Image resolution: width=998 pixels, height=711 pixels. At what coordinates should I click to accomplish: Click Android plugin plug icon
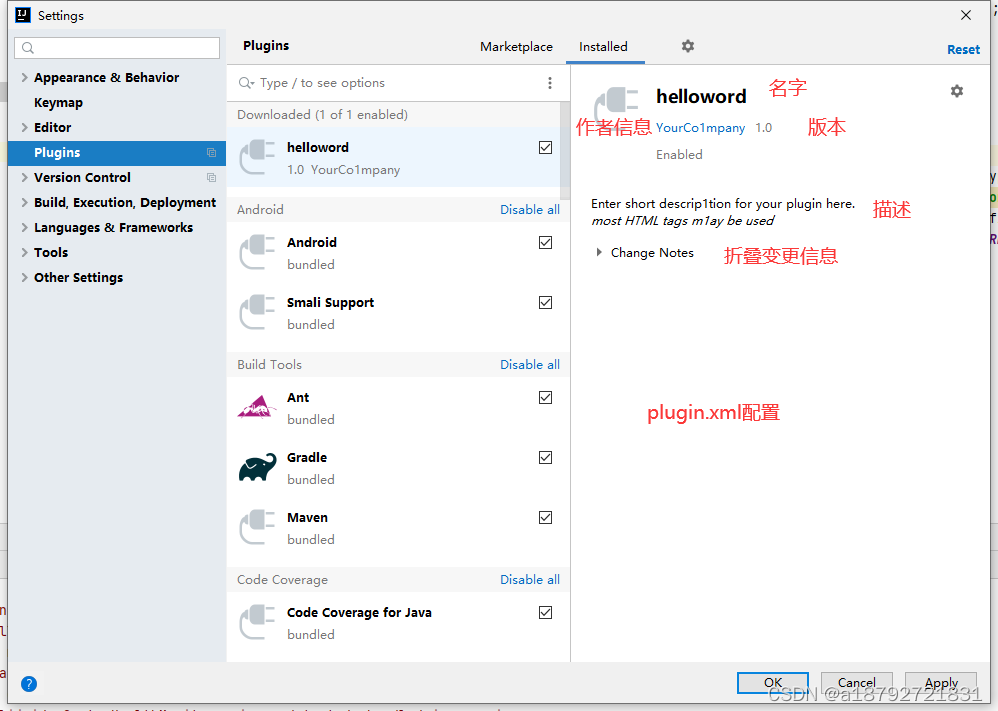click(257, 253)
